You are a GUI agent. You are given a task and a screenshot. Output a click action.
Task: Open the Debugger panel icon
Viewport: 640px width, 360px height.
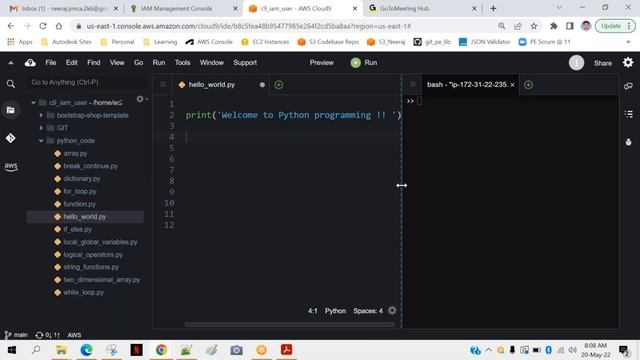point(629,142)
